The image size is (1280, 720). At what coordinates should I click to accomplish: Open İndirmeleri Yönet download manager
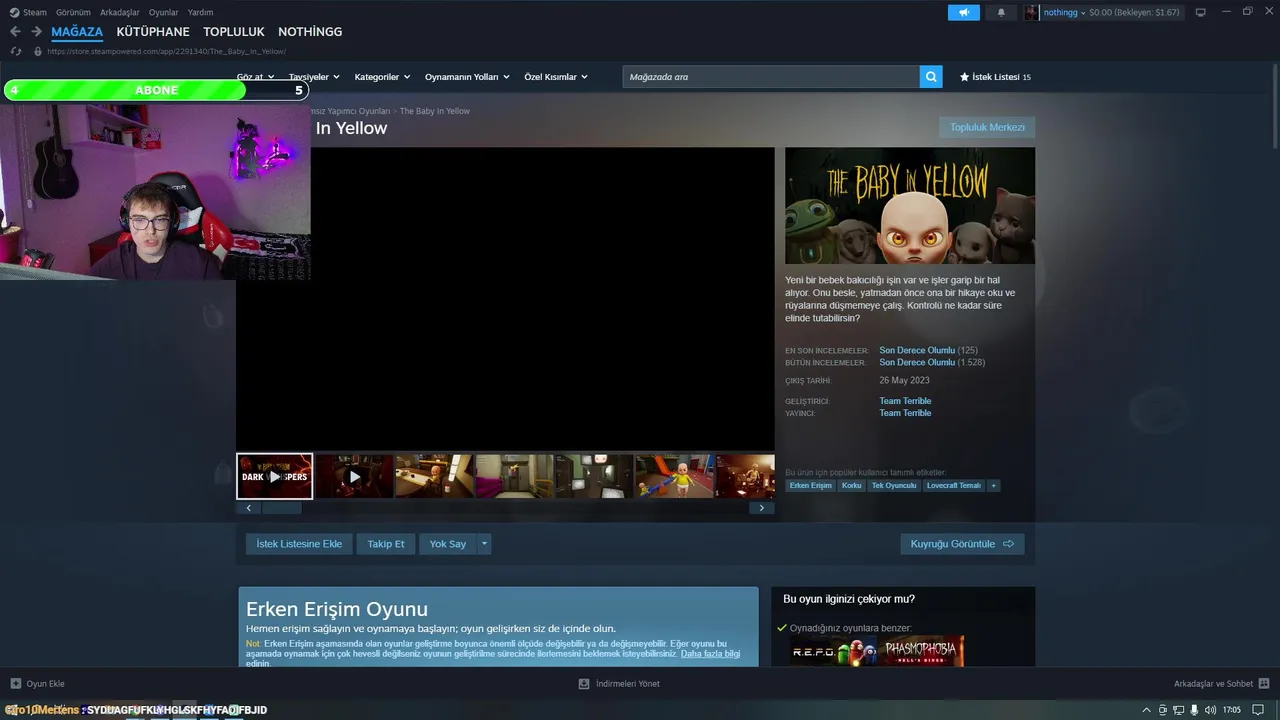[x=619, y=684]
